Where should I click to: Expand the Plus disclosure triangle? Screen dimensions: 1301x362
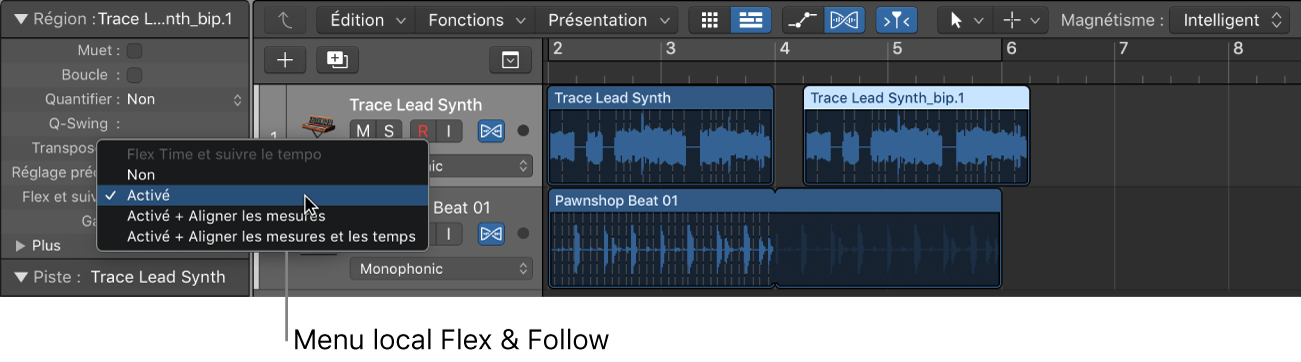[x=21, y=245]
